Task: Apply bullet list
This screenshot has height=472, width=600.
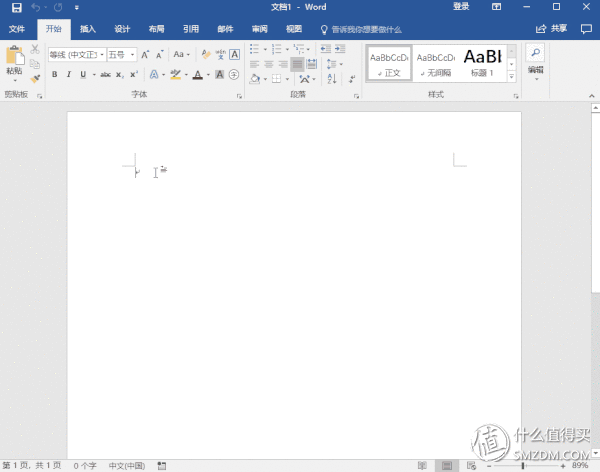Action: point(254,49)
